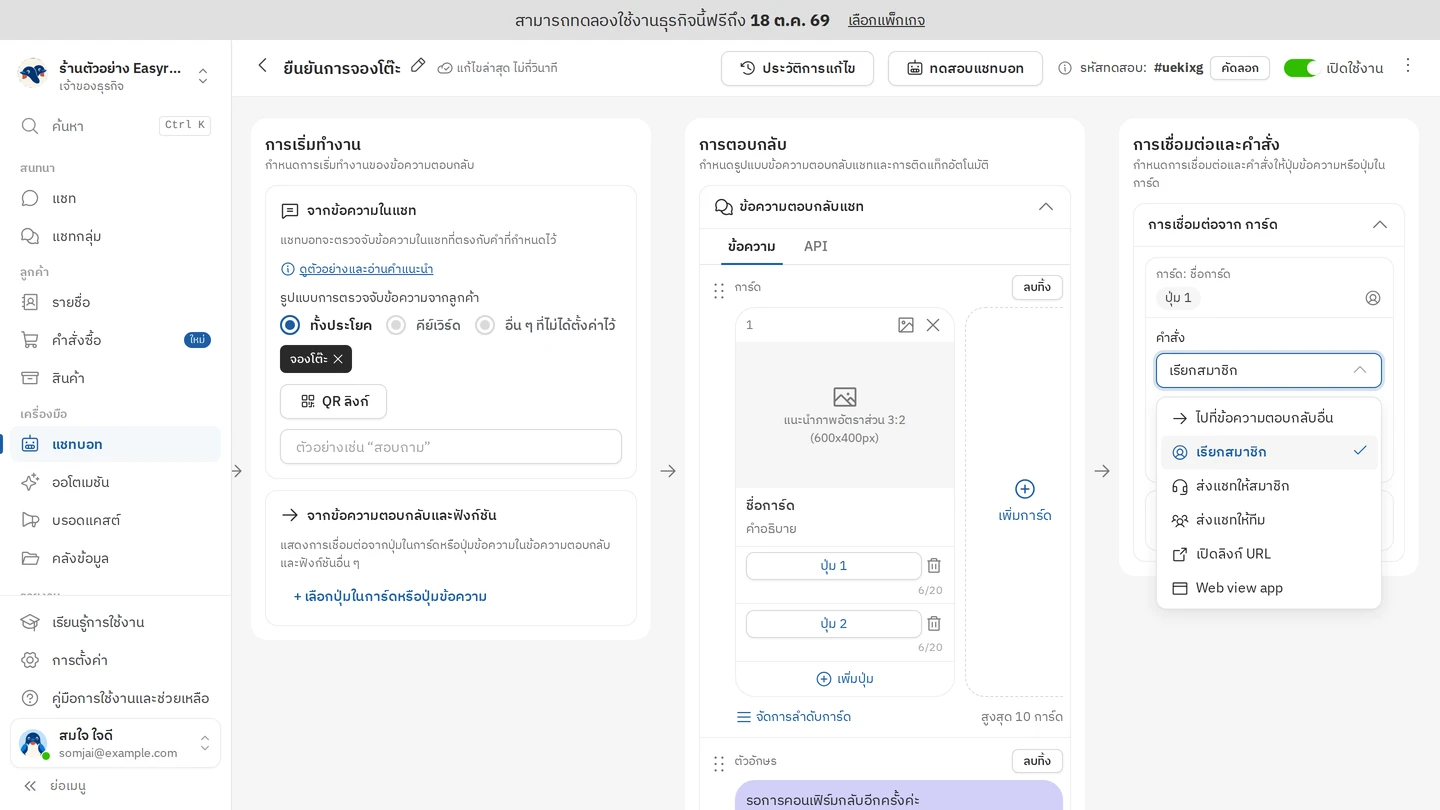Image resolution: width=1440 pixels, height=810 pixels.
Task: Click the ตัวอย่างเช่น "สอบถาม" keyword input field
Action: pyautogui.click(x=451, y=447)
